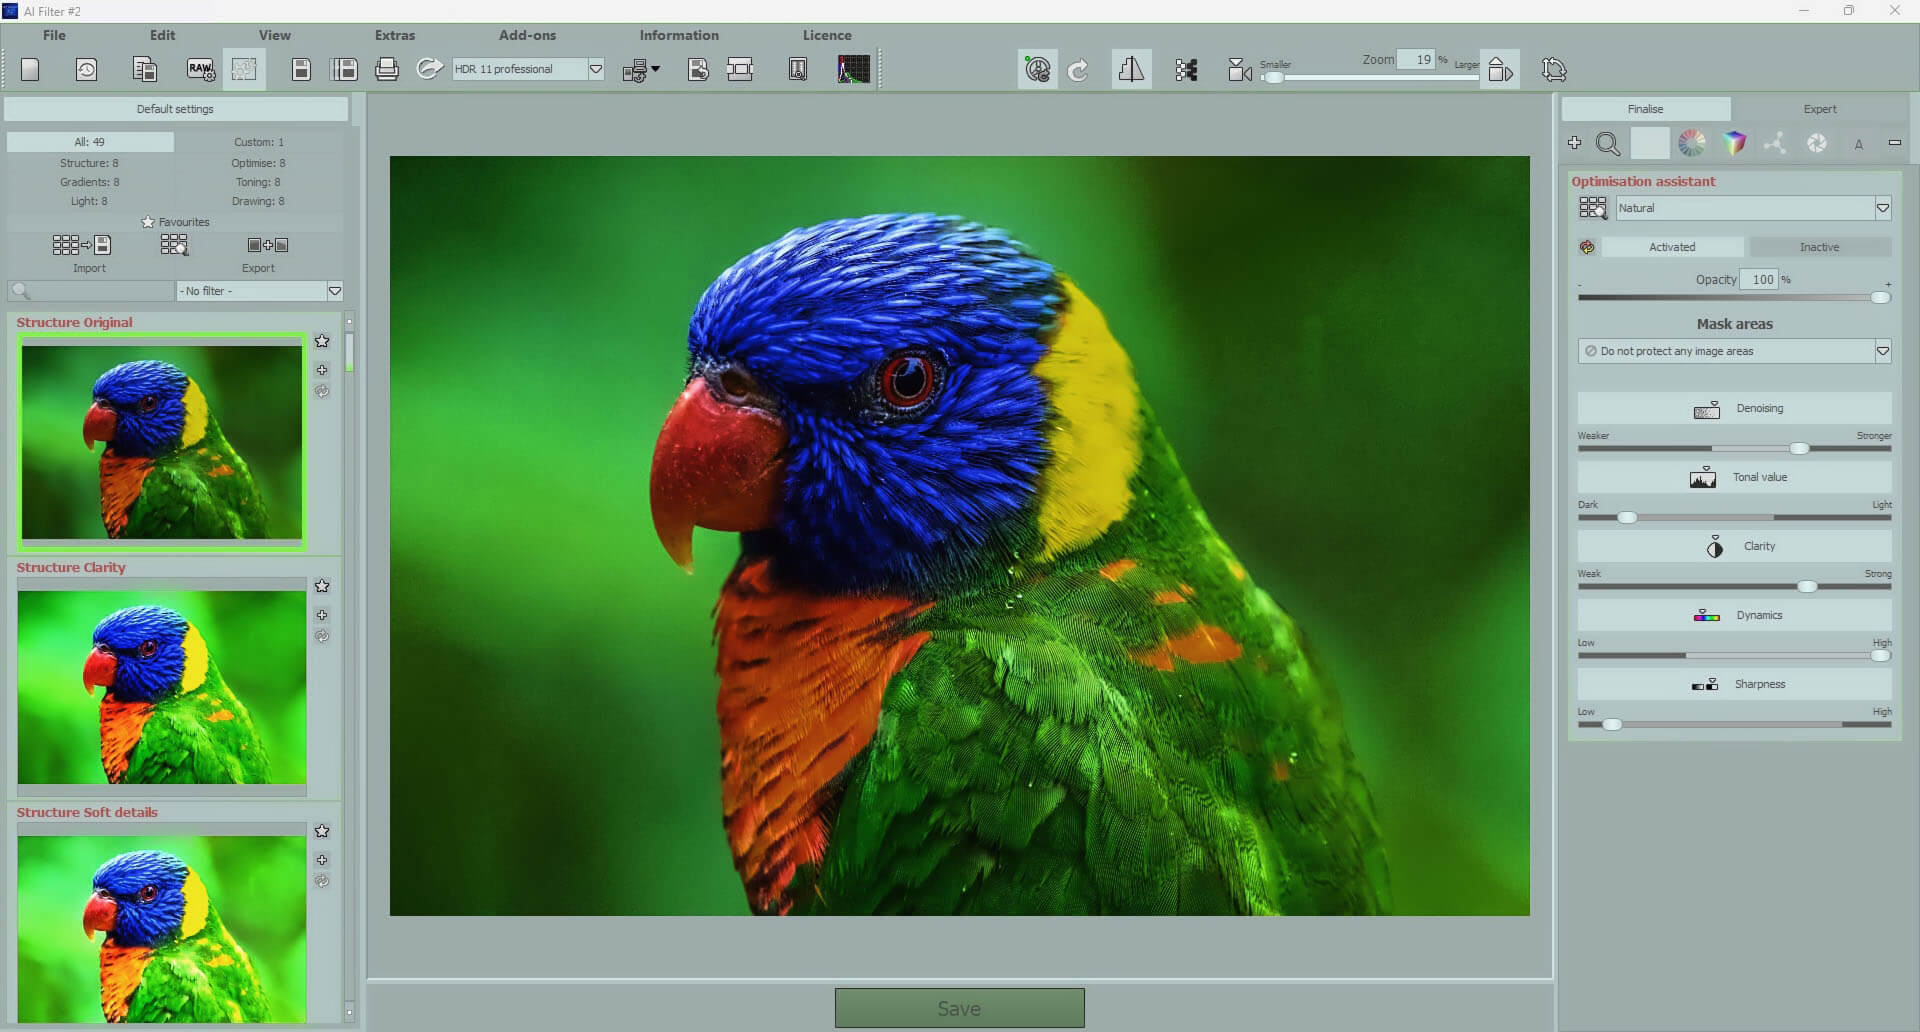The height and width of the screenshot is (1032, 1920).
Task: Click the color wheel icon in Finalise panel
Action: [x=1691, y=143]
